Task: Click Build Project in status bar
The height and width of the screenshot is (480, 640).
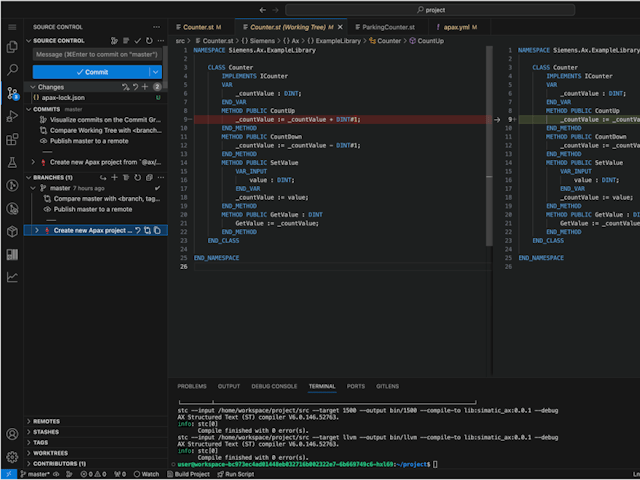Action: click(x=188, y=474)
